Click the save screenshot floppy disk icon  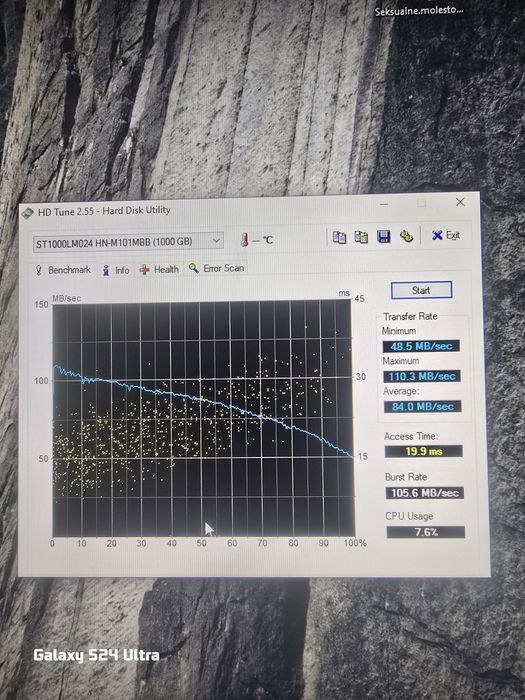[384, 236]
